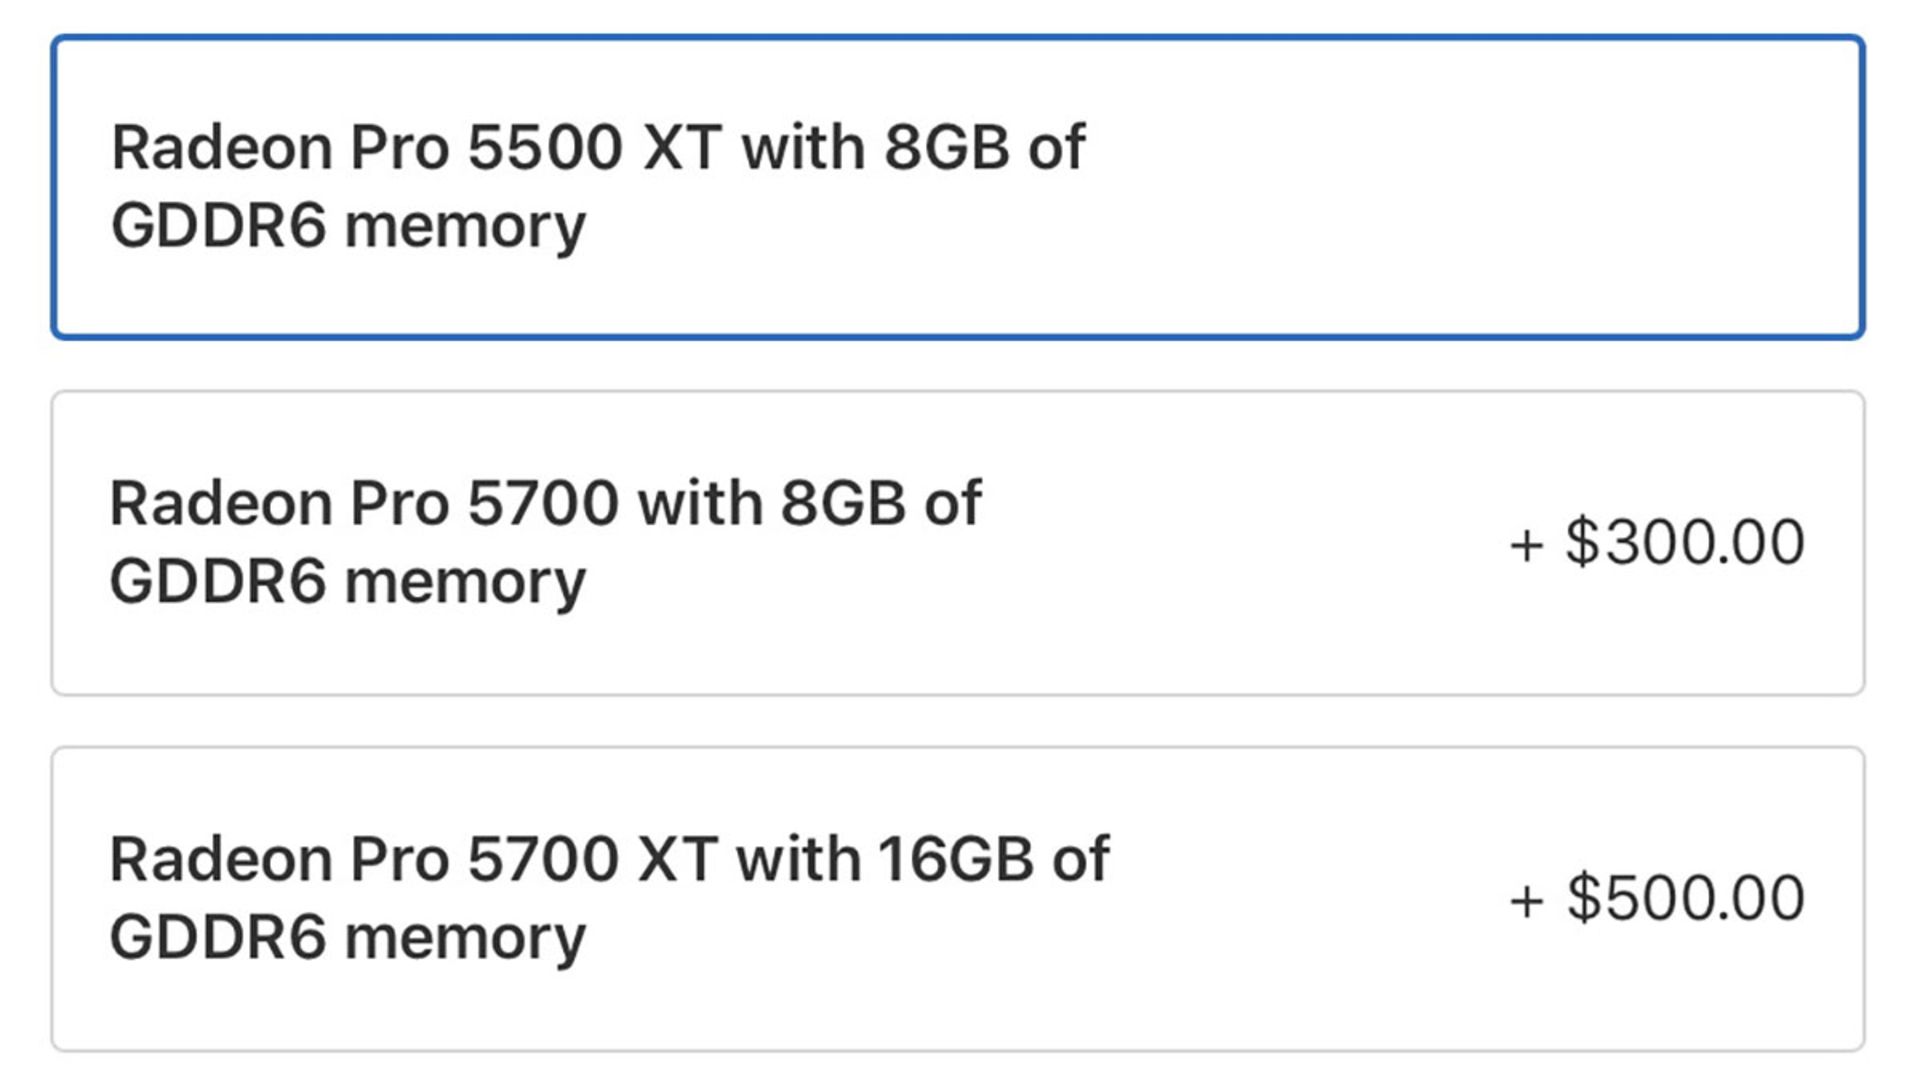Click the 'Radeon Pro 5700 with 8GB' text

tap(545, 503)
